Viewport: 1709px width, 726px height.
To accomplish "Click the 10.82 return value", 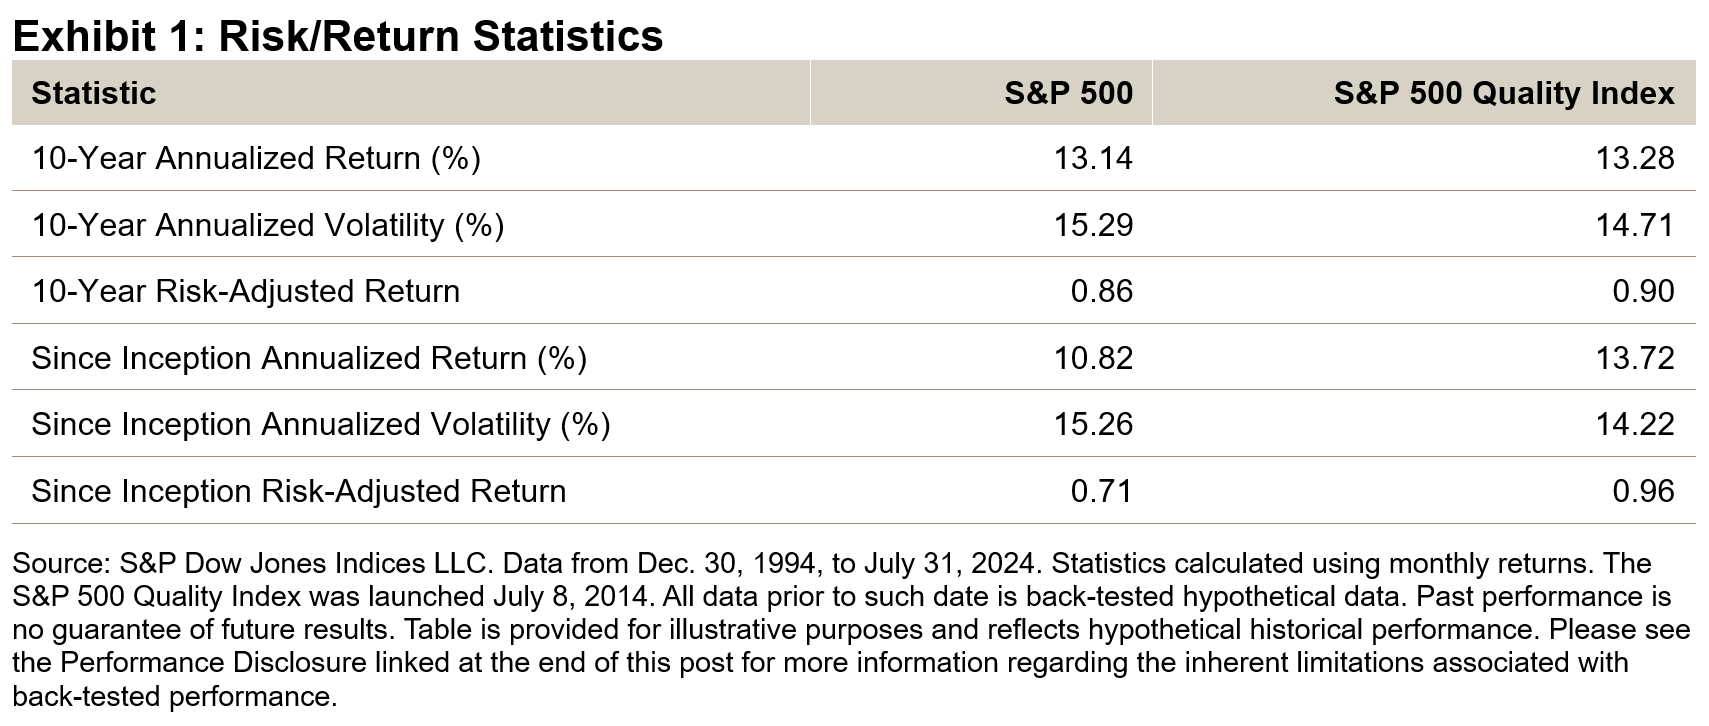I will coord(1093,358).
